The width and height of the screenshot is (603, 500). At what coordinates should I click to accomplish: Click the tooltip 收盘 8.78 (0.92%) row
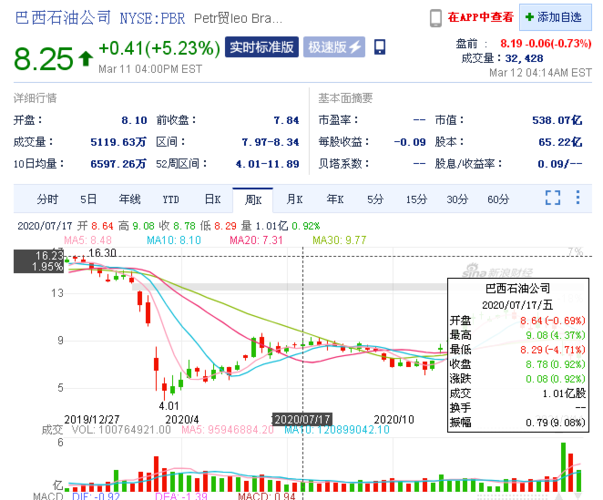click(518, 364)
